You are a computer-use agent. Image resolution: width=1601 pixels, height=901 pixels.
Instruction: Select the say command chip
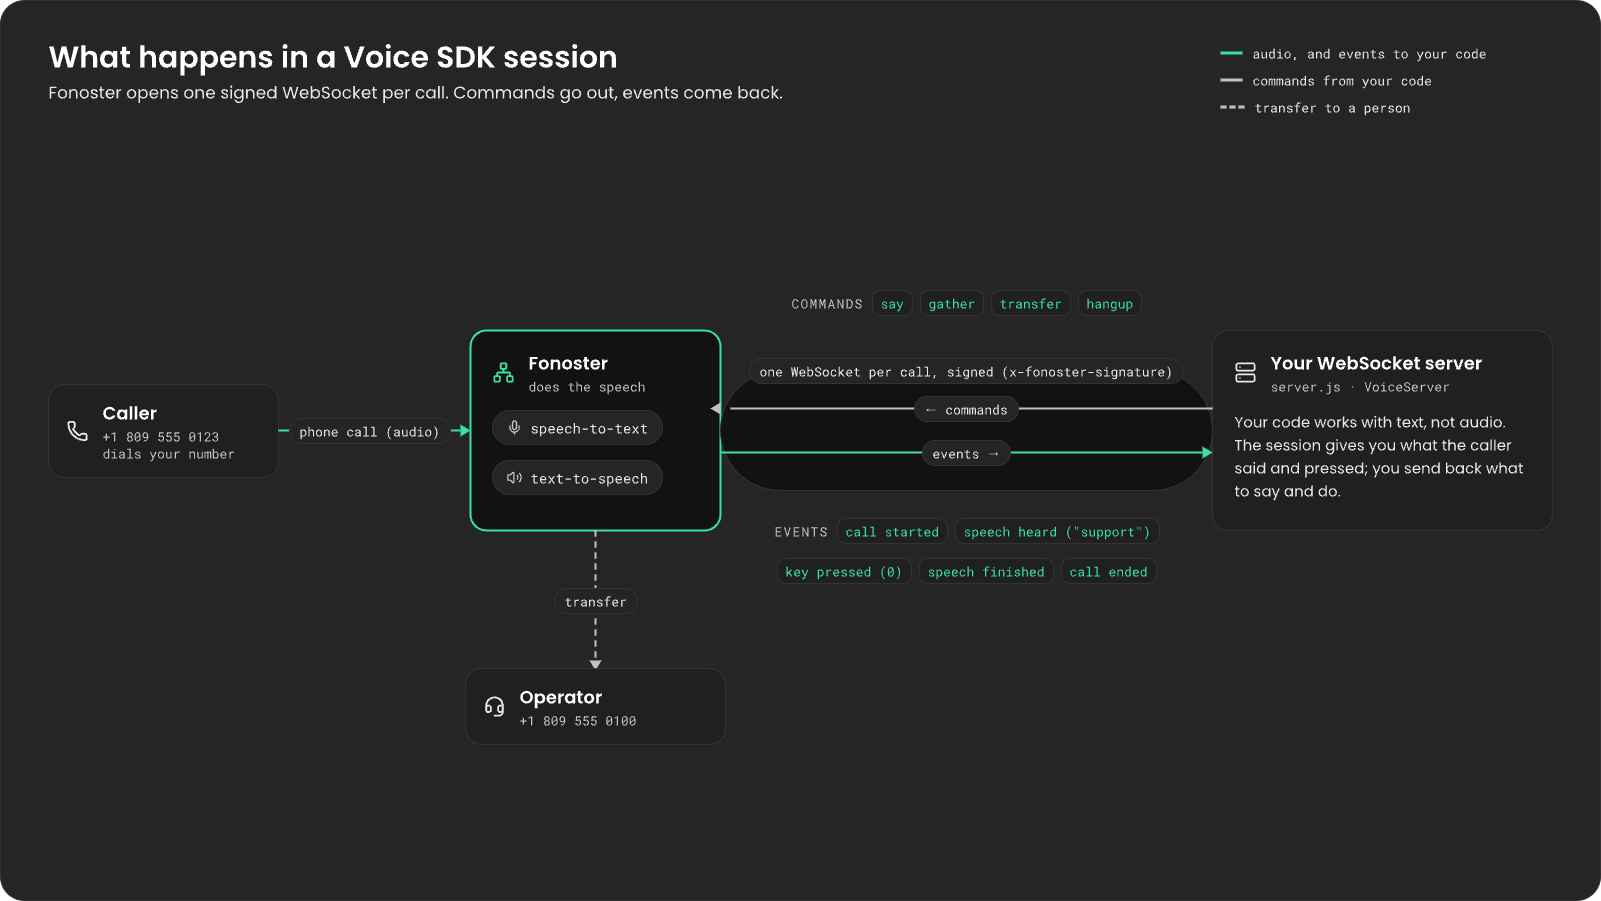coord(892,304)
